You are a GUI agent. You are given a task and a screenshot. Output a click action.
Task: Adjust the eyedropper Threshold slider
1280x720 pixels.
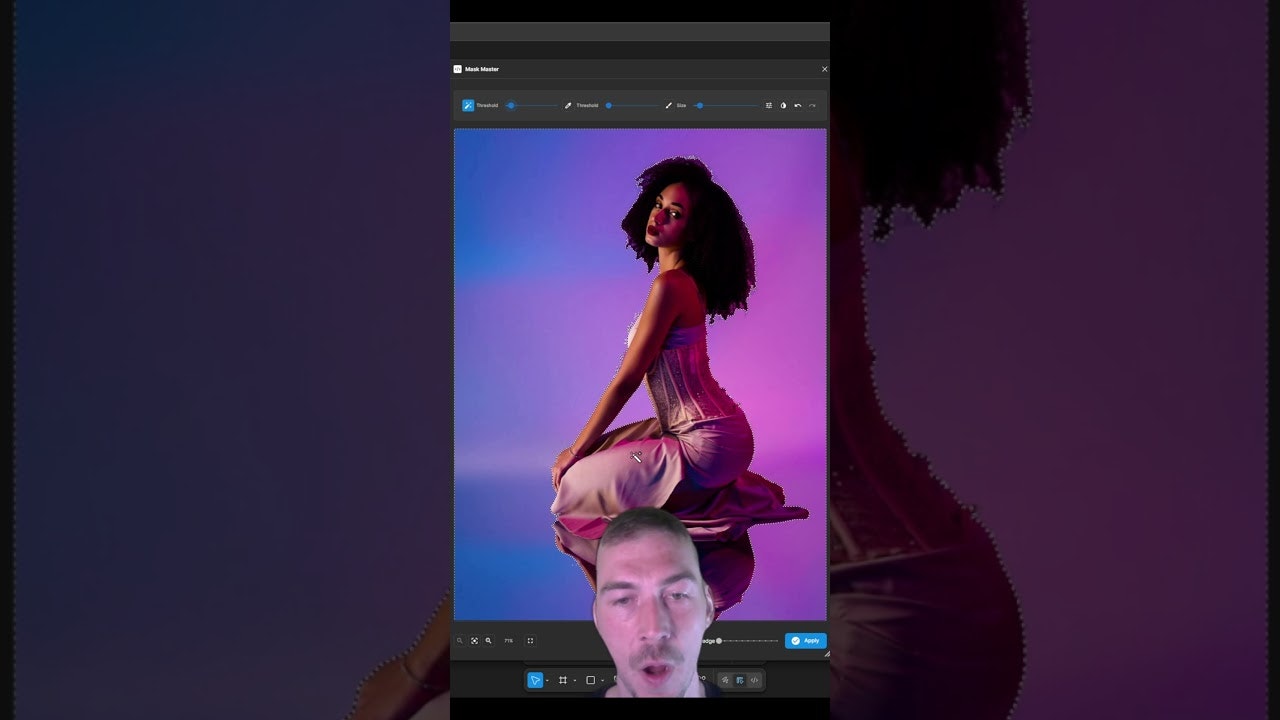click(x=631, y=105)
